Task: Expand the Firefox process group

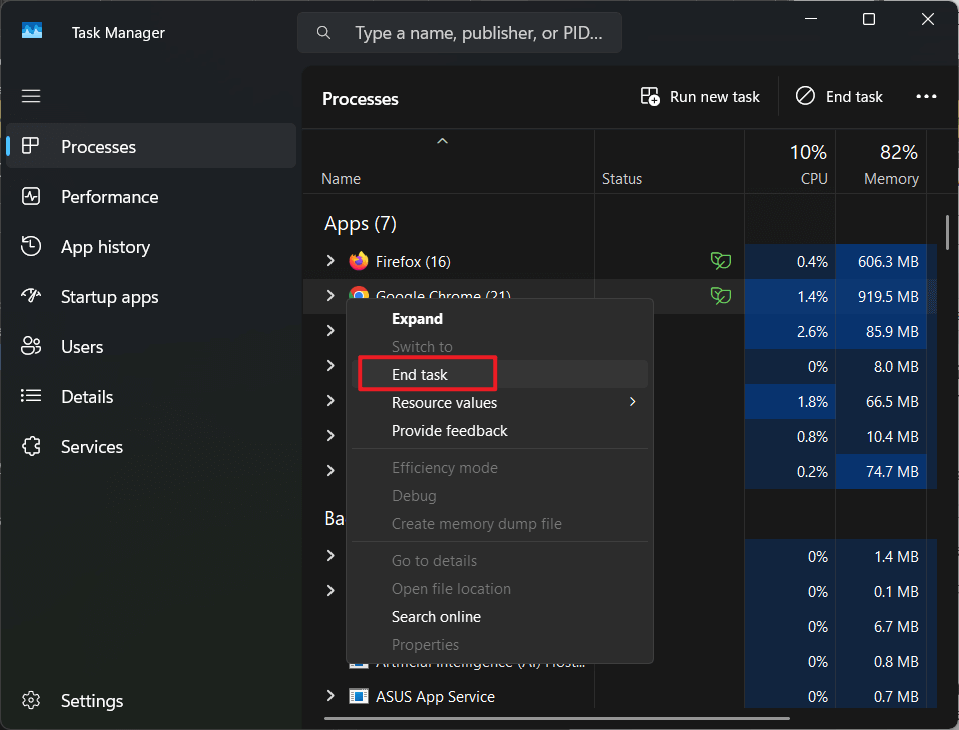Action: [x=330, y=261]
